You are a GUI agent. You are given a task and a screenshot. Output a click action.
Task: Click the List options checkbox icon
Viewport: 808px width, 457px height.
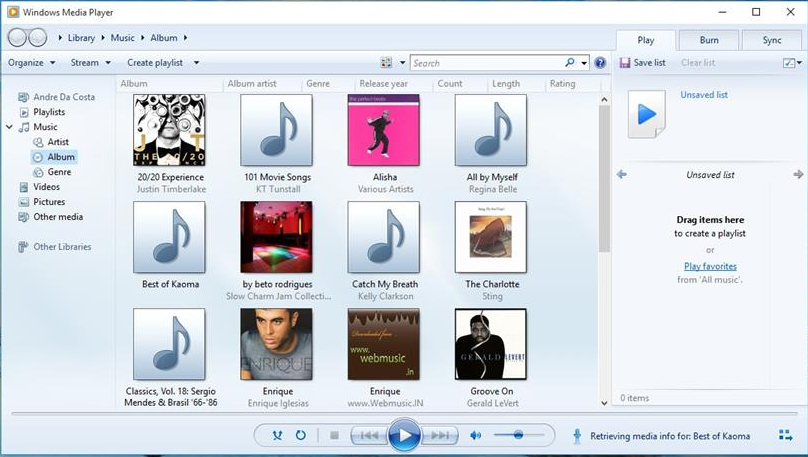pos(788,63)
